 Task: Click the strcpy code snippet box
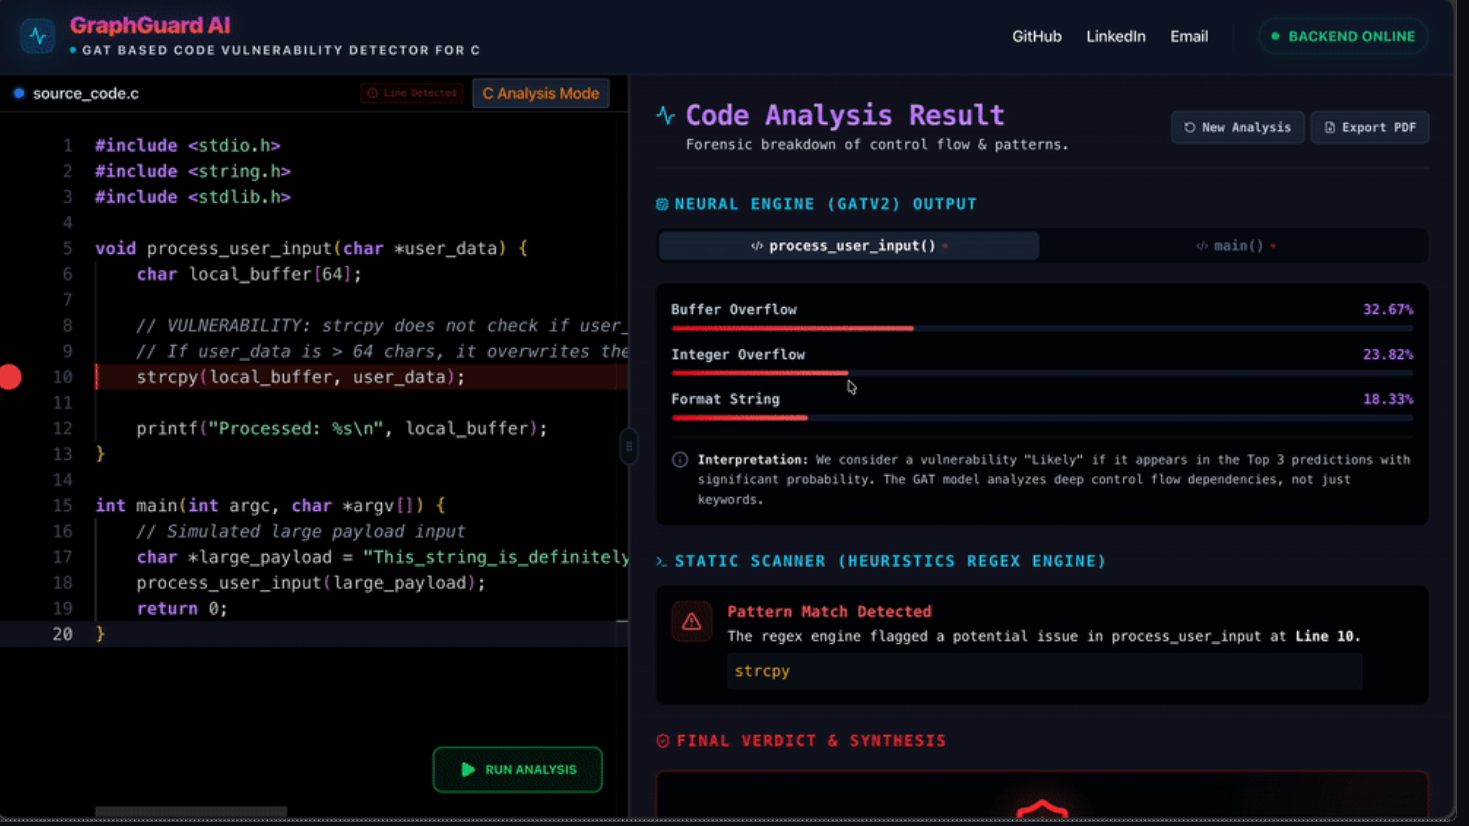coord(1044,671)
